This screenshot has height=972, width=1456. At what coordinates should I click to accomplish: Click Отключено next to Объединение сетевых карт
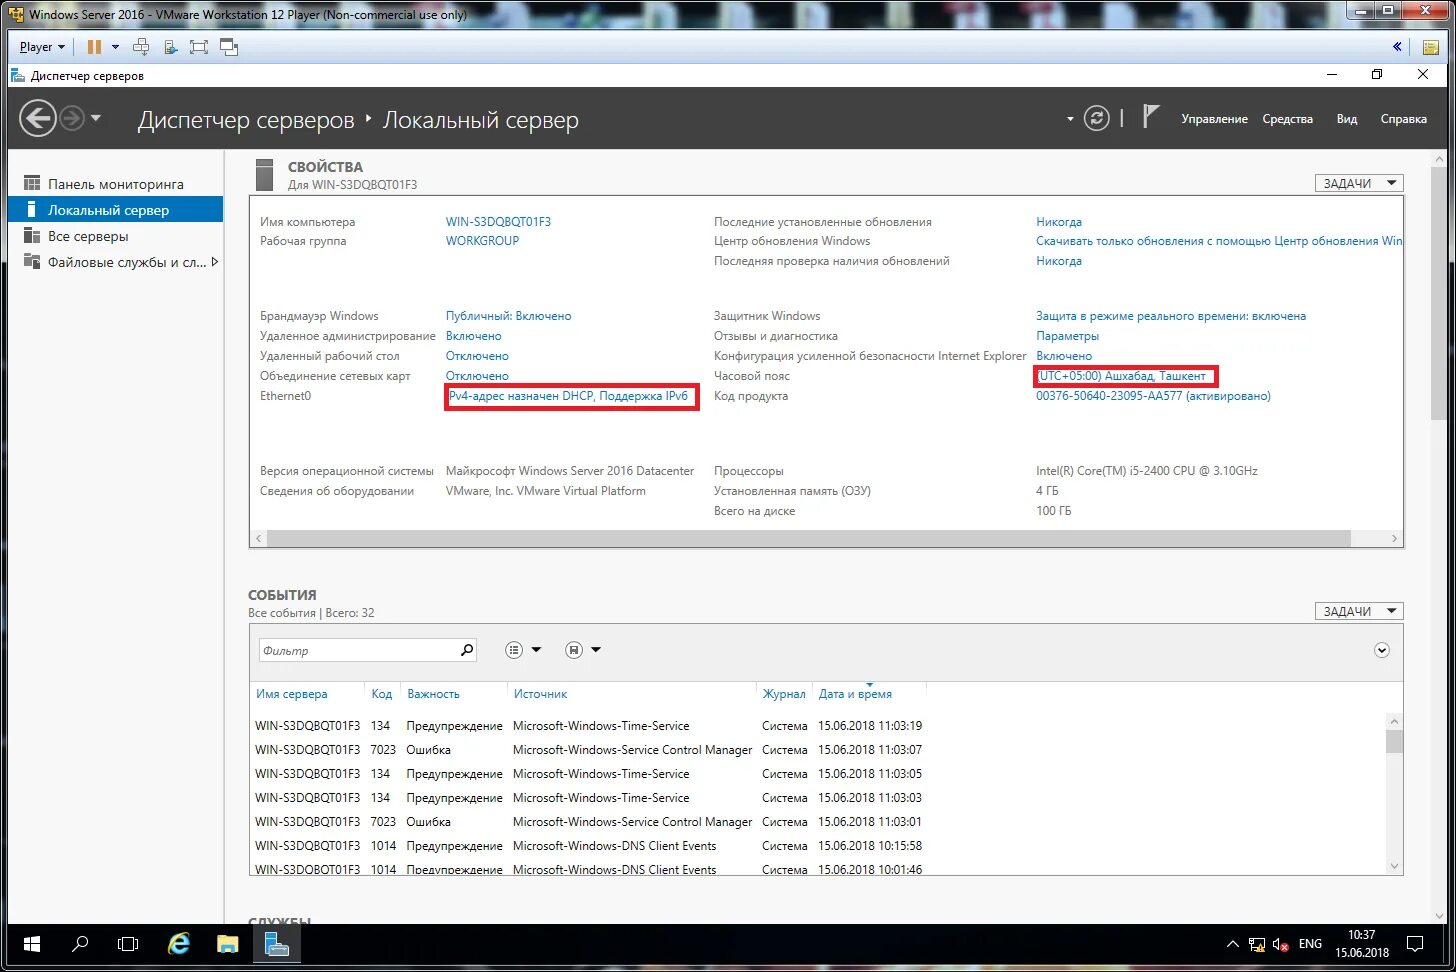(x=477, y=376)
